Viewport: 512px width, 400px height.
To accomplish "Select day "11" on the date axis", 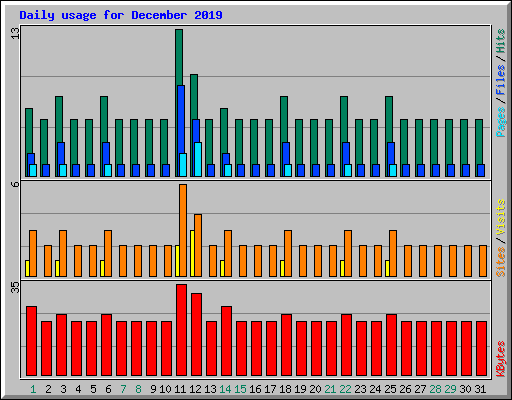I will [180, 389].
